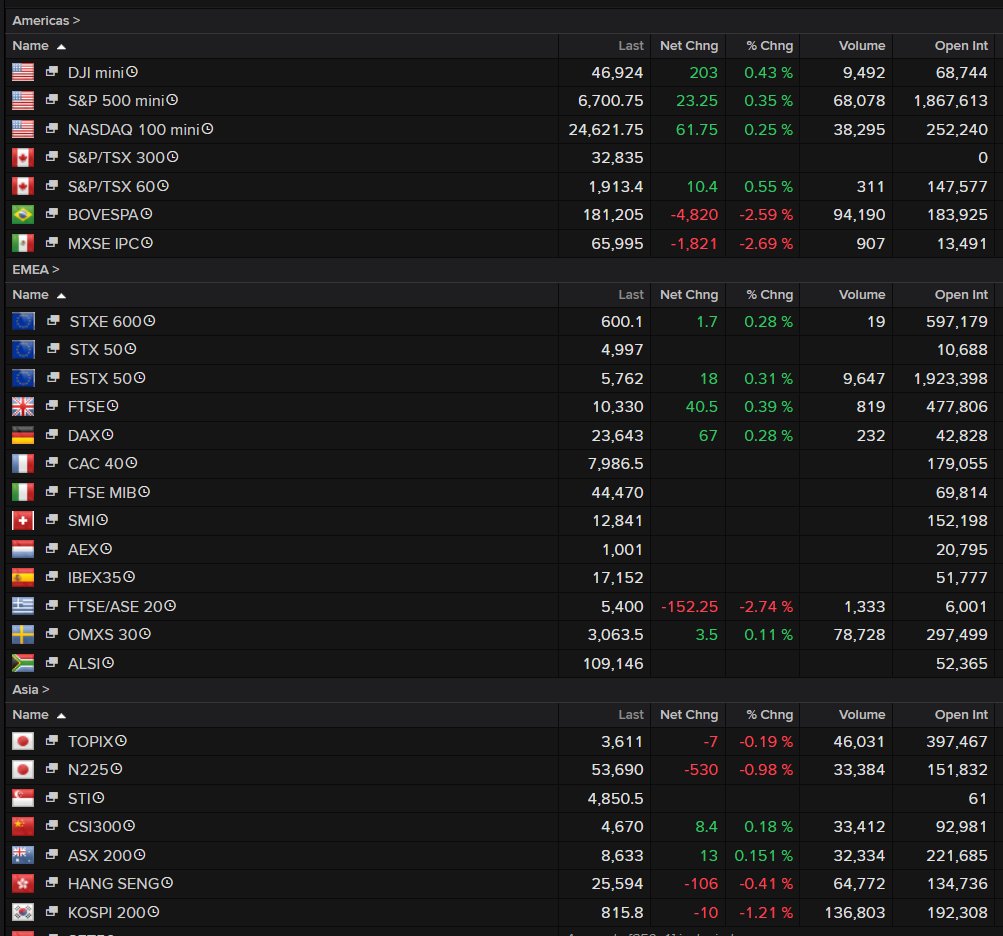The height and width of the screenshot is (936, 1003).
Task: Click the Japan flag icon in TOPIX row
Action: (23, 741)
